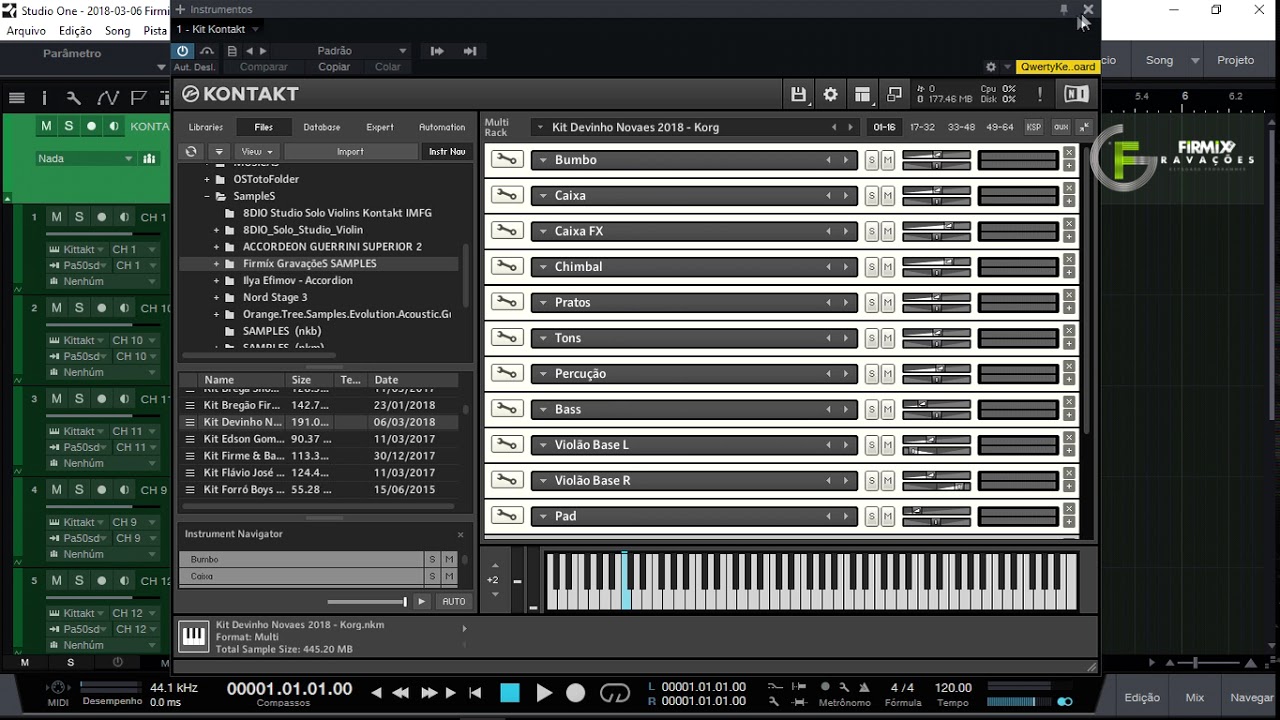Stop in the Studio One transport
This screenshot has height=720, width=1280.
pyautogui.click(x=510, y=692)
